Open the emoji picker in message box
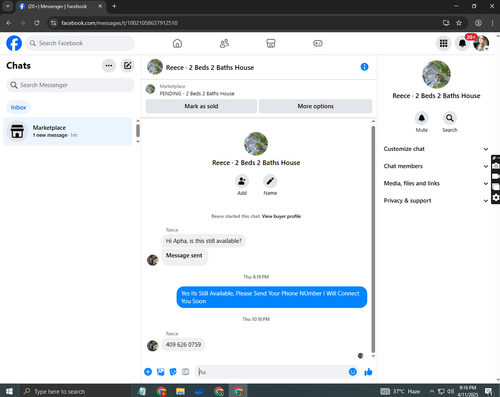500x397 pixels. [x=352, y=372]
